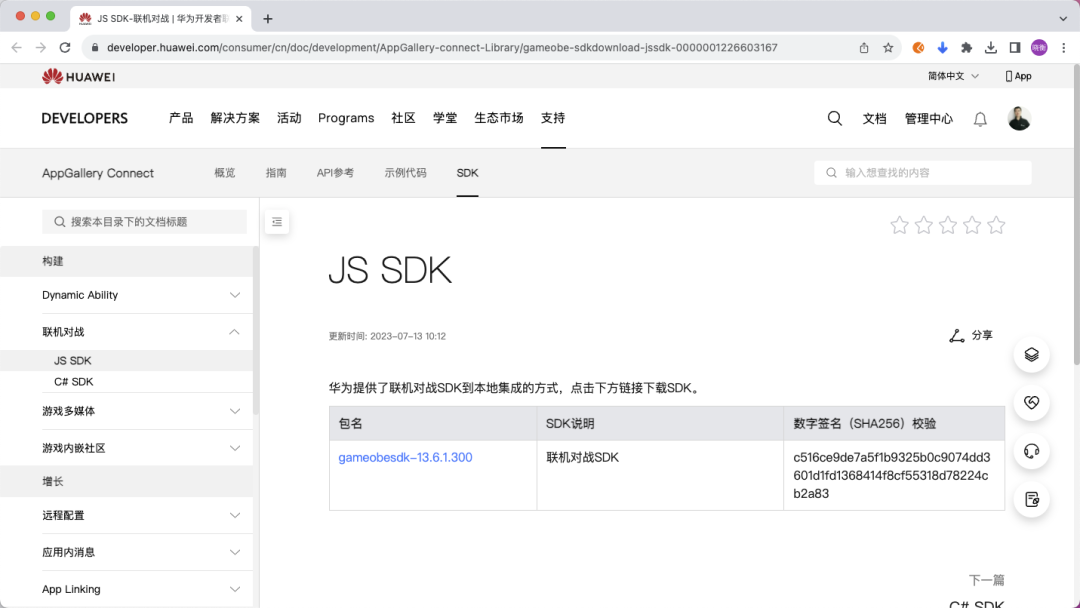Download gameobesdk-13.6.1.300 package
This screenshot has height=608, width=1080.
(x=405, y=458)
